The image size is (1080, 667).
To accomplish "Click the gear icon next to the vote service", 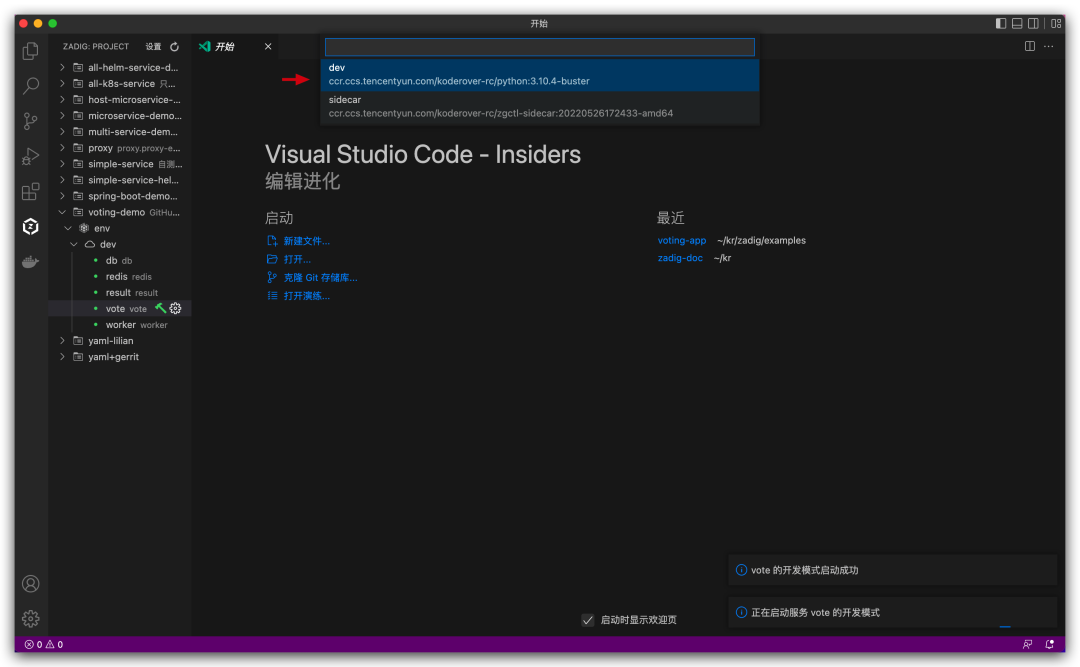I will click(176, 308).
